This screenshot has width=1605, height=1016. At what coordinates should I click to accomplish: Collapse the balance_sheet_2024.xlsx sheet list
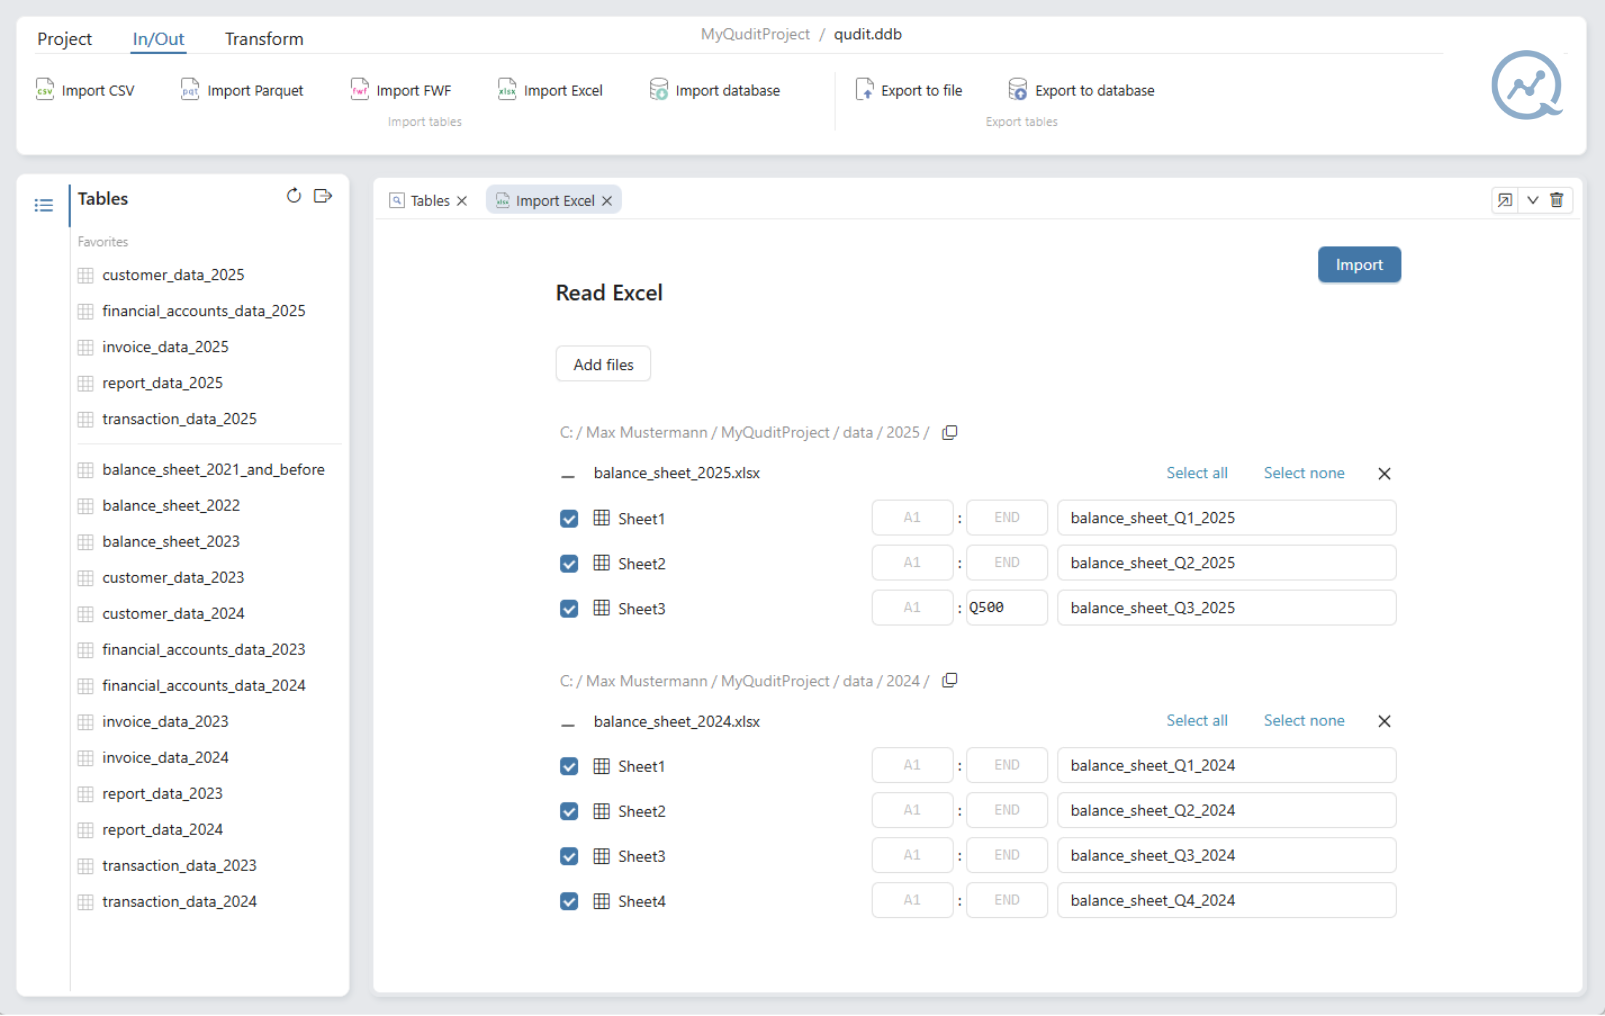pos(568,723)
